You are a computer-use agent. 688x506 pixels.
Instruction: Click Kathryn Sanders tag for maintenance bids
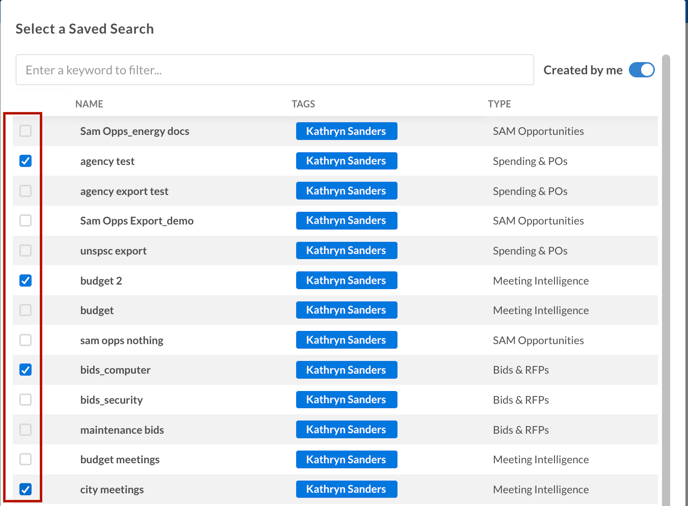coord(346,430)
